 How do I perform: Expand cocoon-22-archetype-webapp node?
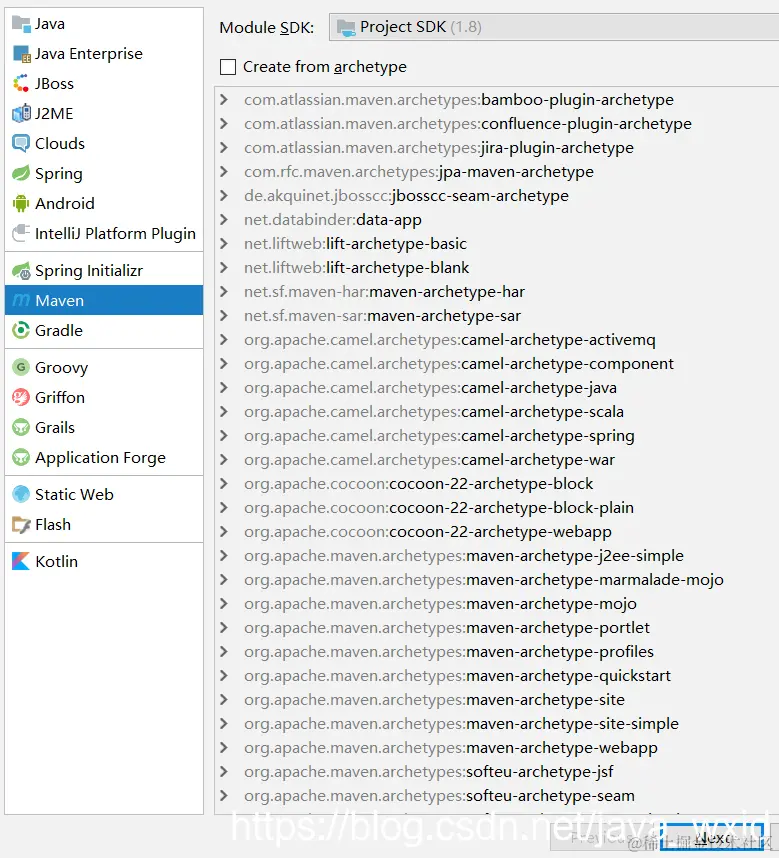(224, 532)
